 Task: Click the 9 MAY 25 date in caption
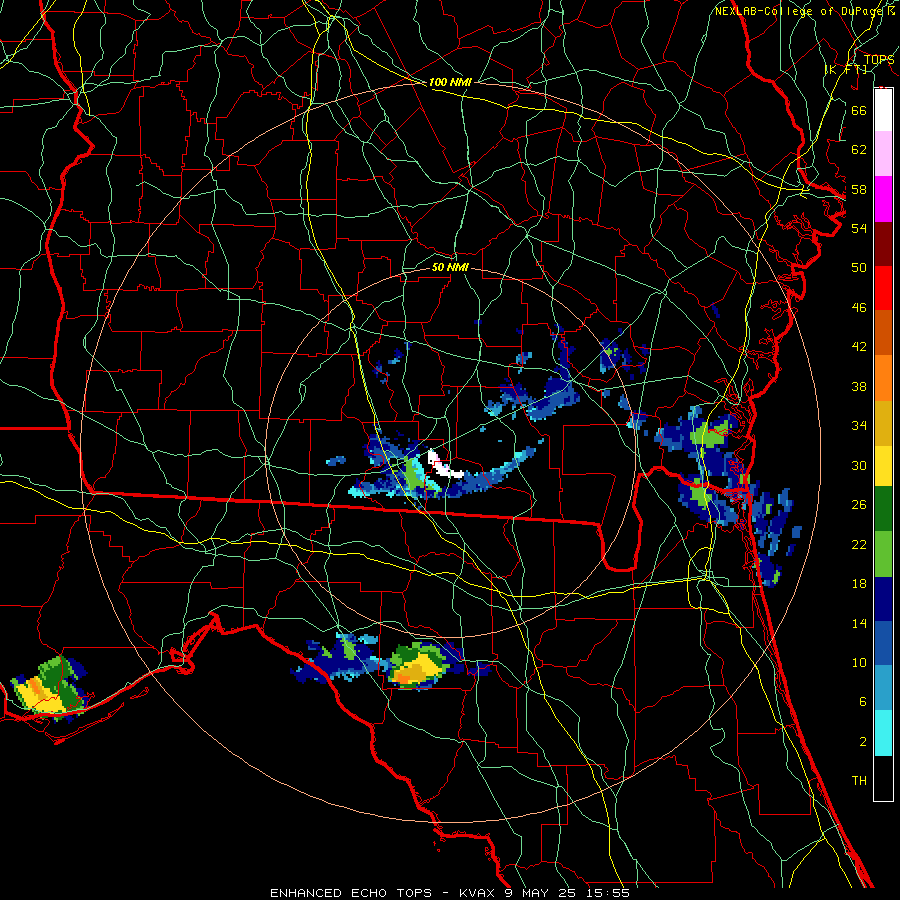(542, 893)
